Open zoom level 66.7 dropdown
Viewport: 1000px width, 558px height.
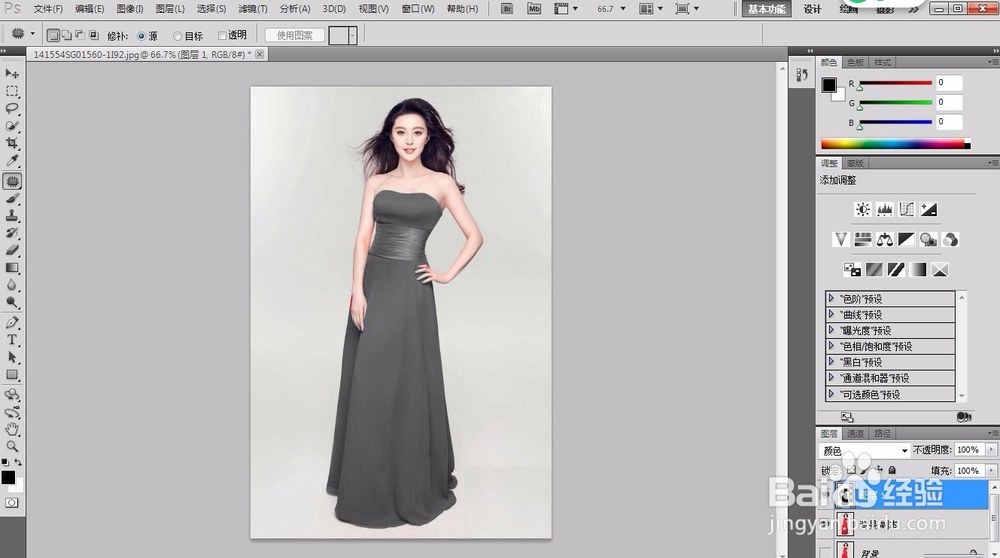(x=623, y=9)
